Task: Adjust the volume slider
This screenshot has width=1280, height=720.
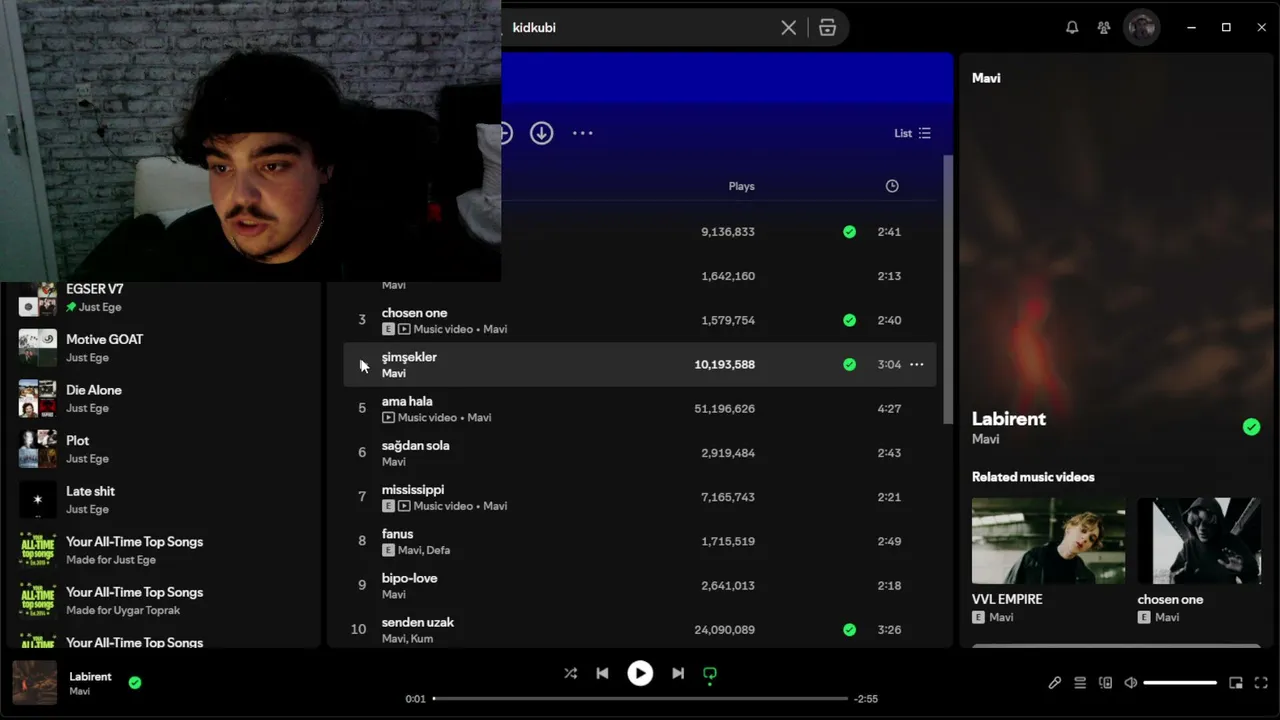Action: (x=1180, y=683)
